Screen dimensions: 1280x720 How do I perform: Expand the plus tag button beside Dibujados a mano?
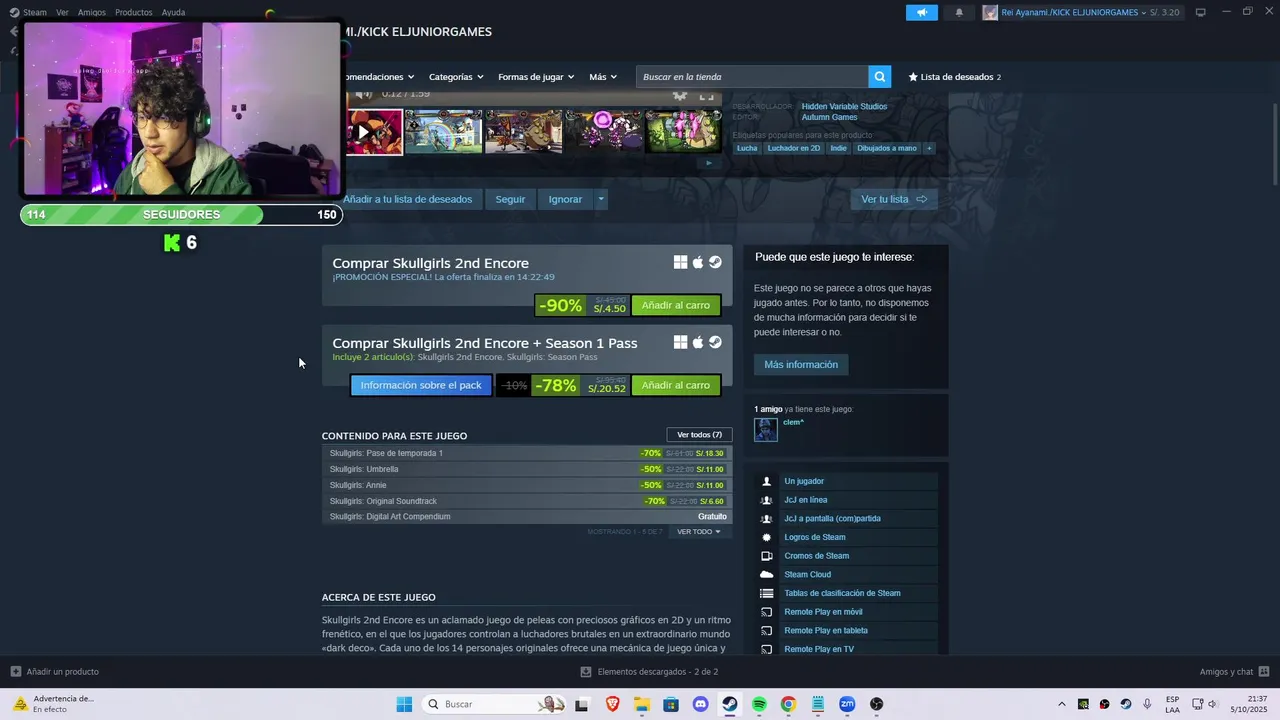(929, 148)
